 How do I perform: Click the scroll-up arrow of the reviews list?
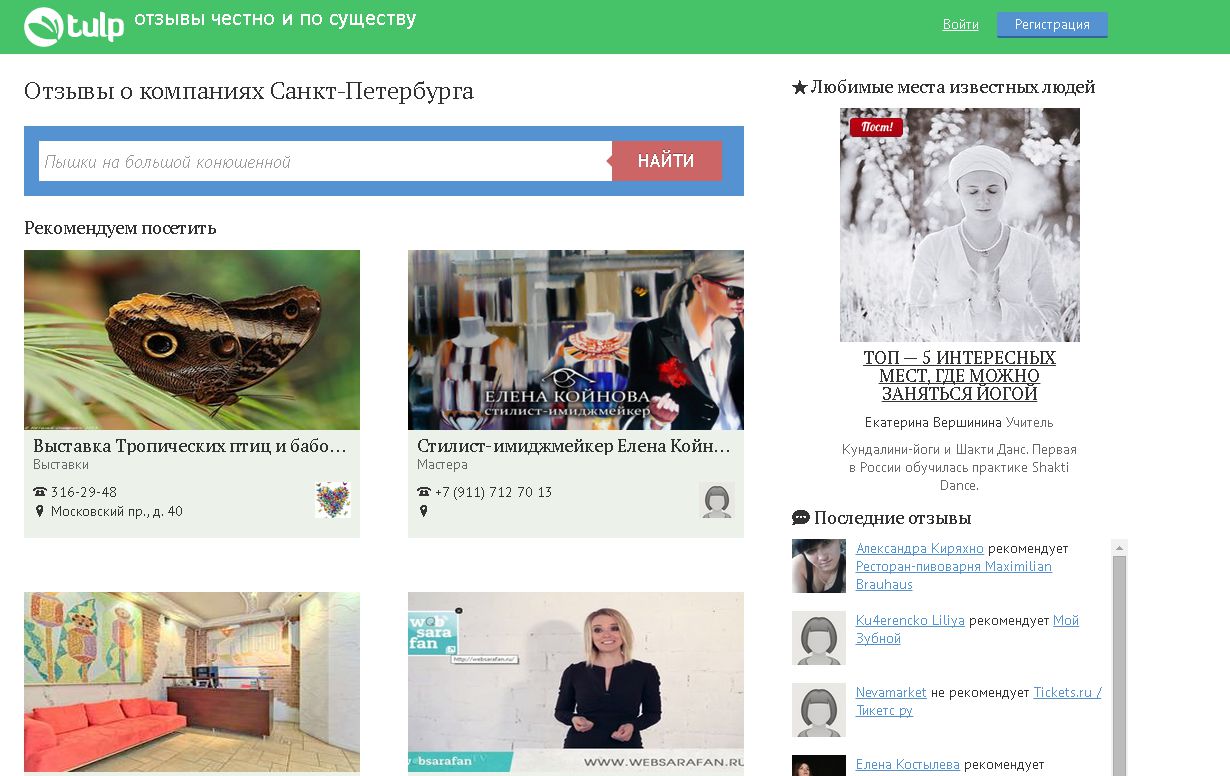tap(1120, 547)
